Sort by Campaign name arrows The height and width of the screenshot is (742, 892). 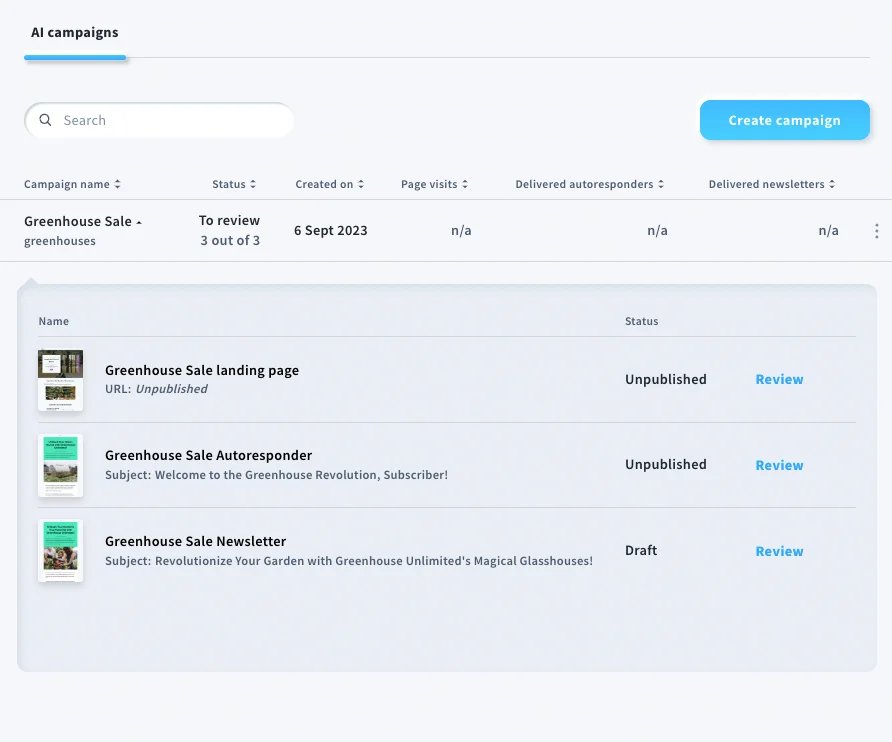[x=117, y=184]
